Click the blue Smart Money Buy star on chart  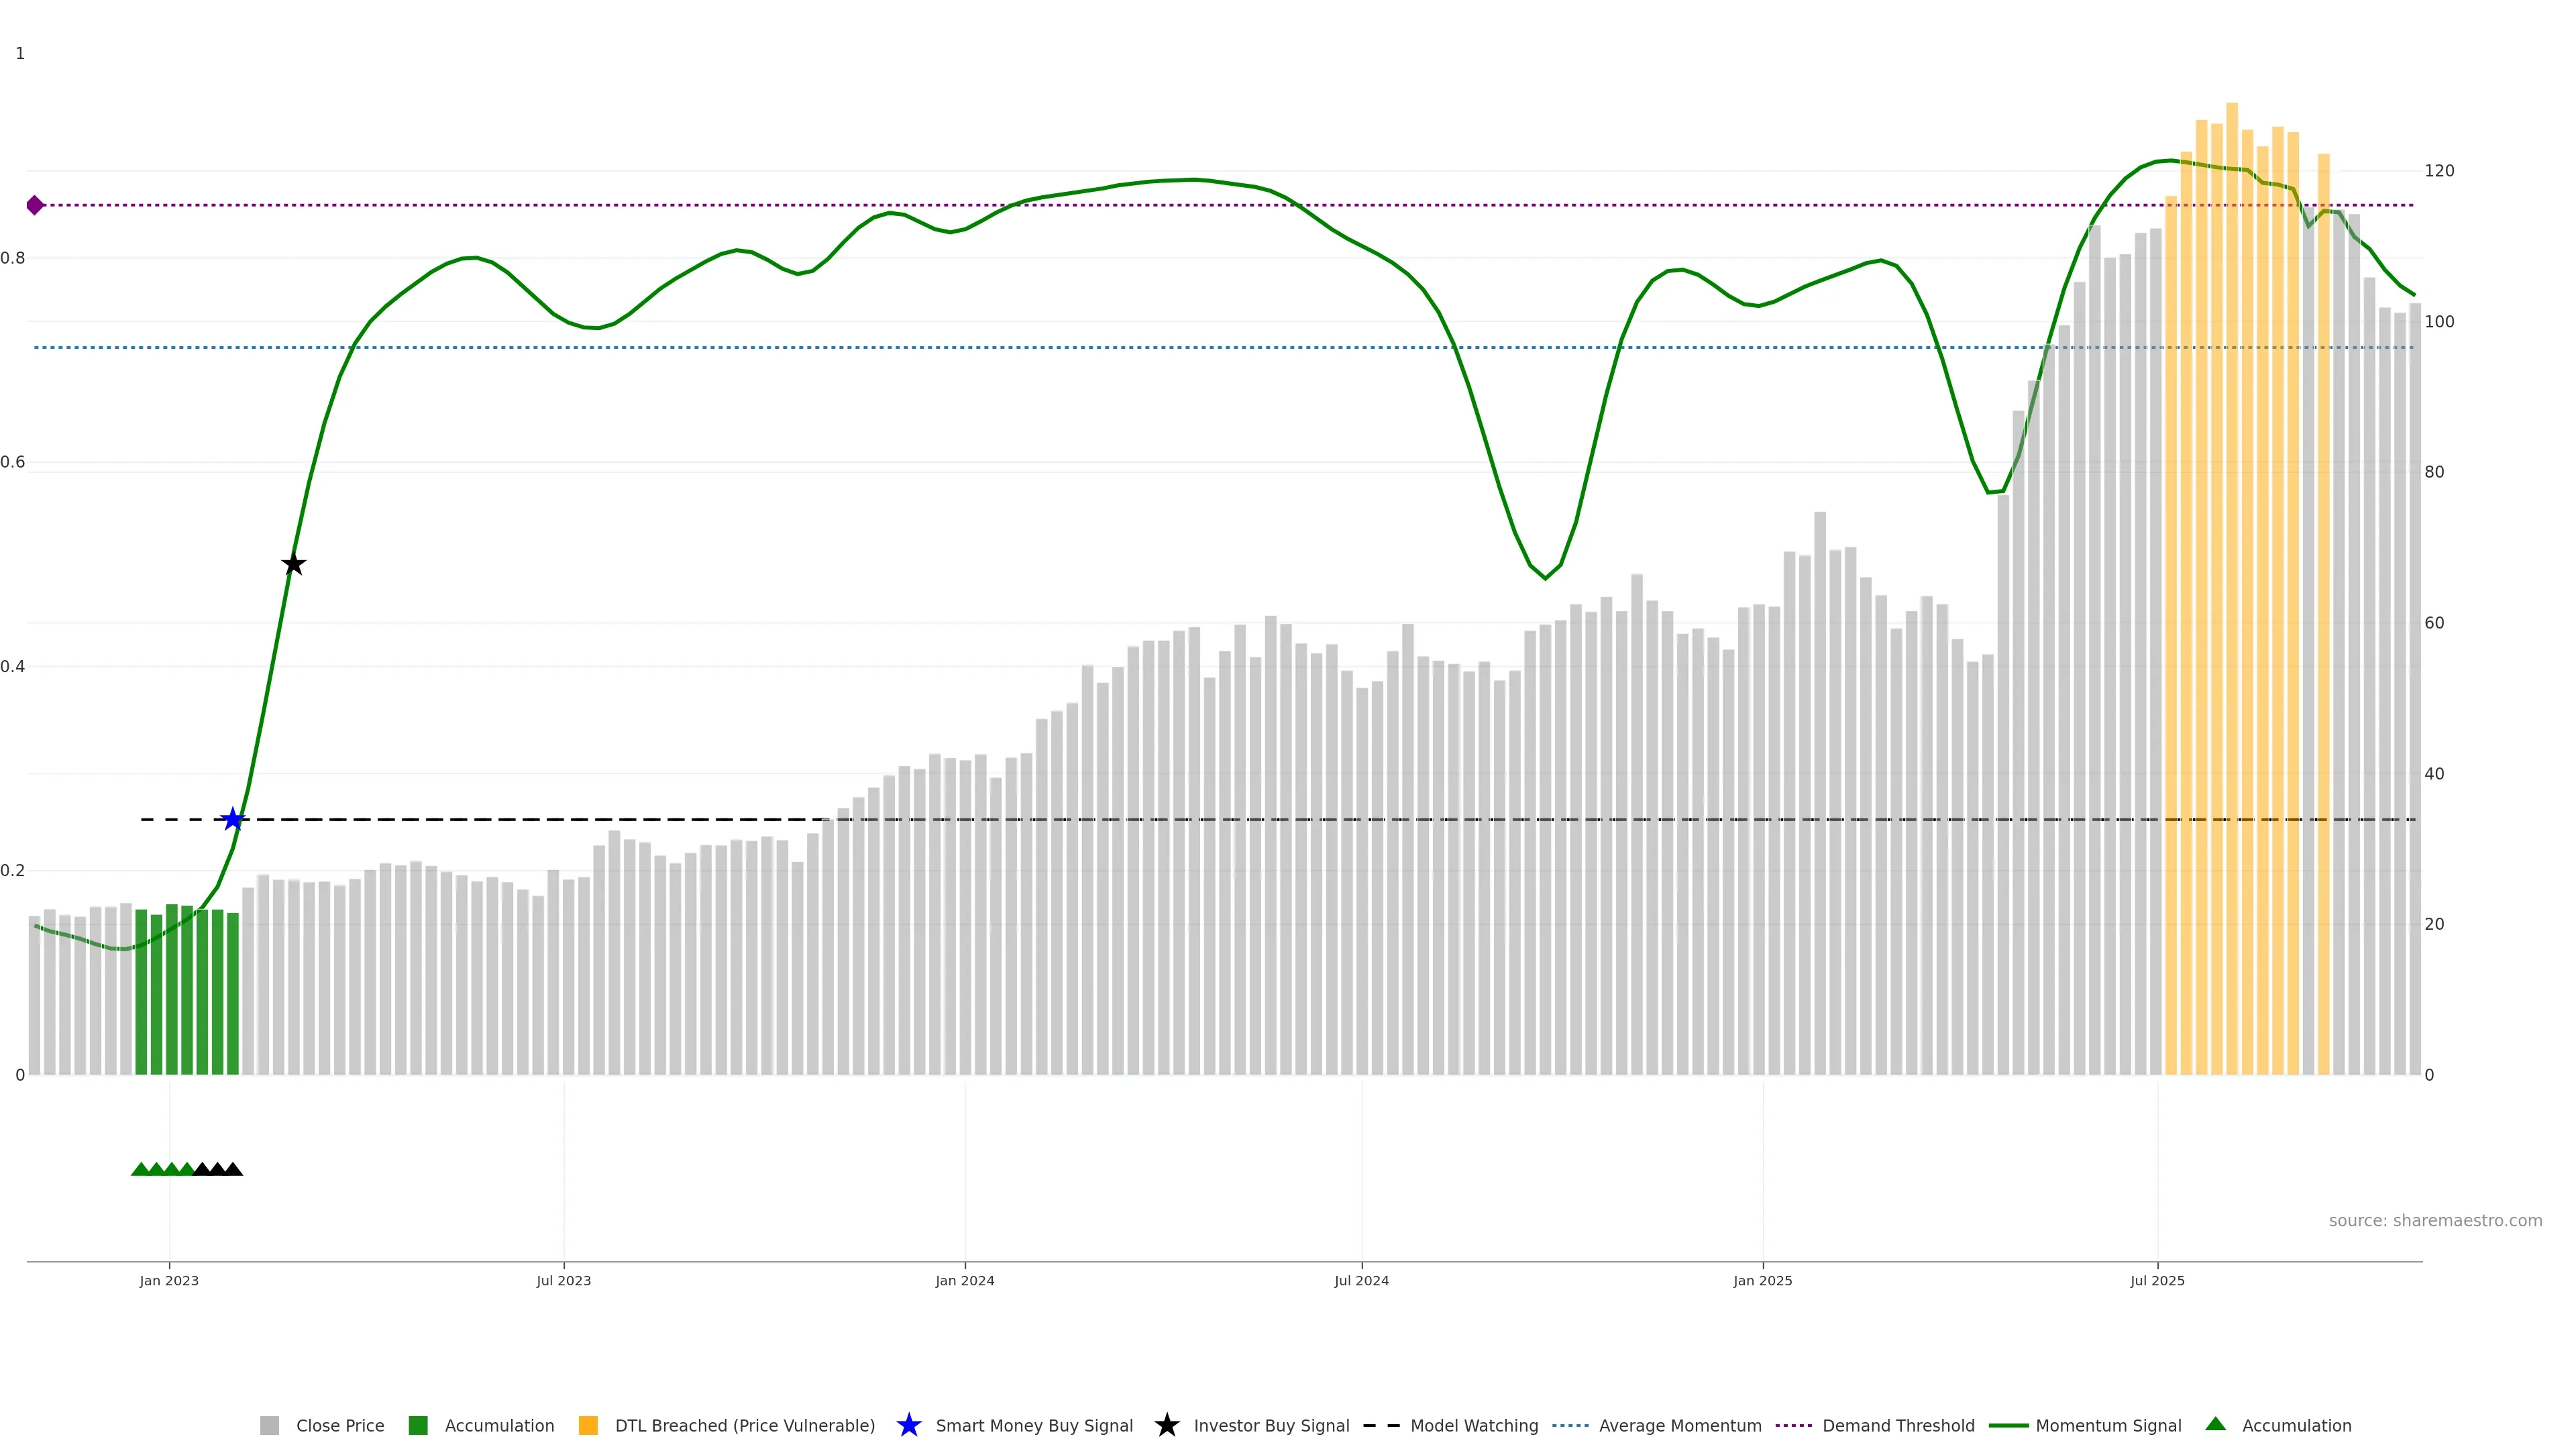tap(232, 819)
